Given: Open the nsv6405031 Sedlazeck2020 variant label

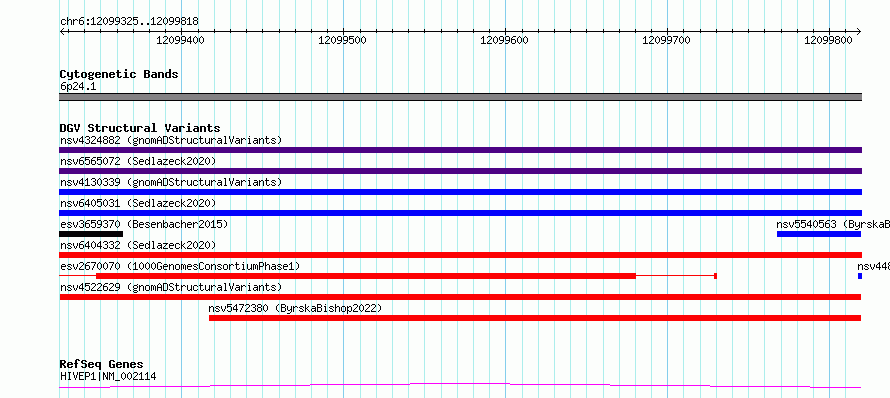Looking at the screenshot, I should coord(138,203).
